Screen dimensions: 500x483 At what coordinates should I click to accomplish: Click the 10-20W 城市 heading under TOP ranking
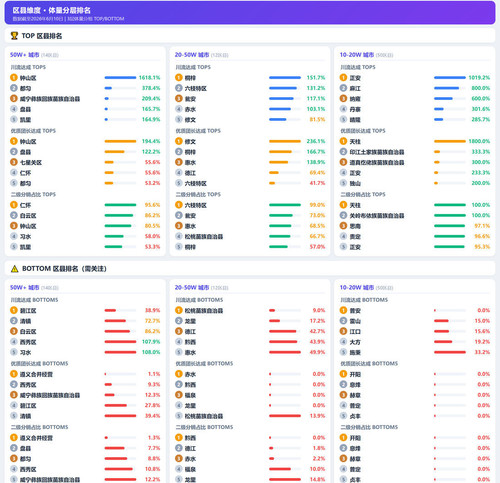point(357,55)
